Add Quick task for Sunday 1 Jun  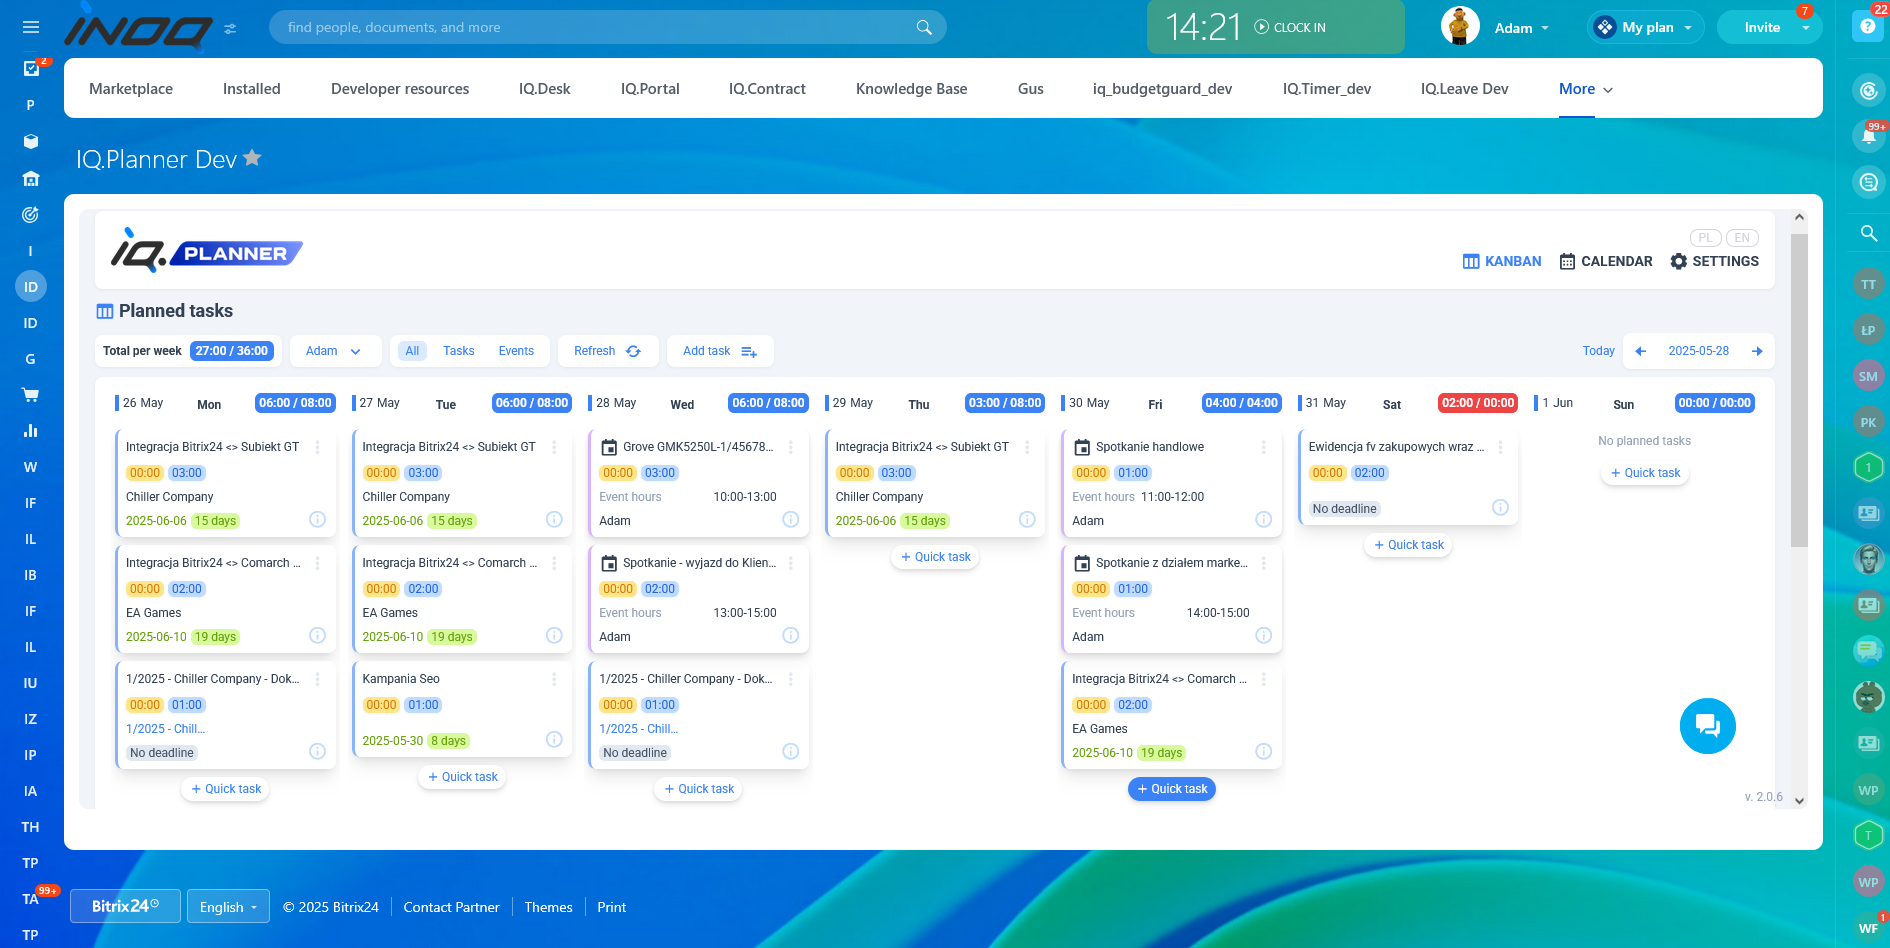1645,473
